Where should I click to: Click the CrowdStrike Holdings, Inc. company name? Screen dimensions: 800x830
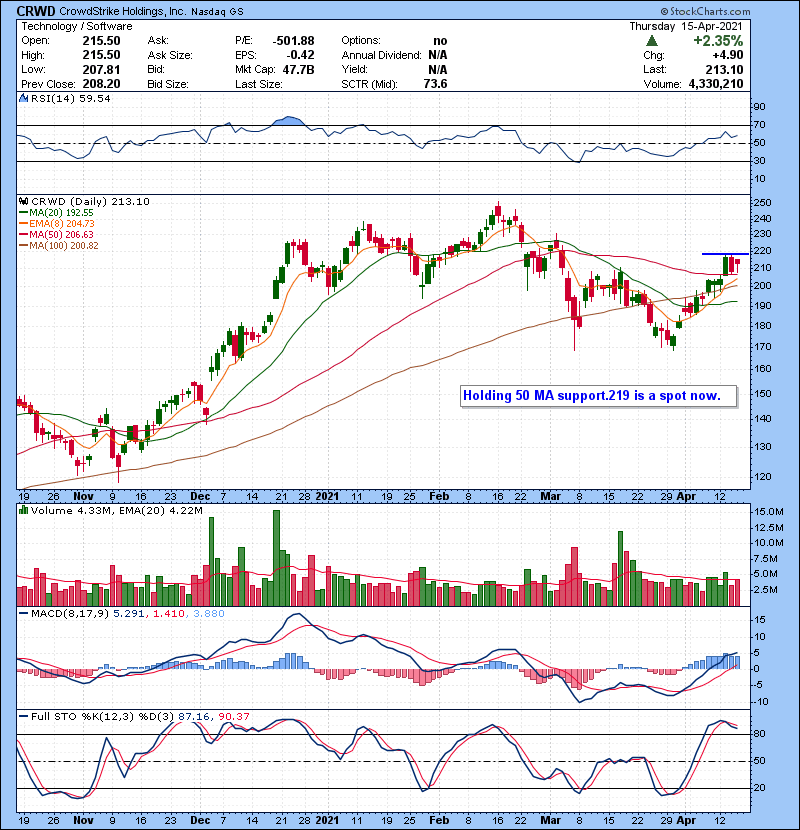click(x=123, y=12)
